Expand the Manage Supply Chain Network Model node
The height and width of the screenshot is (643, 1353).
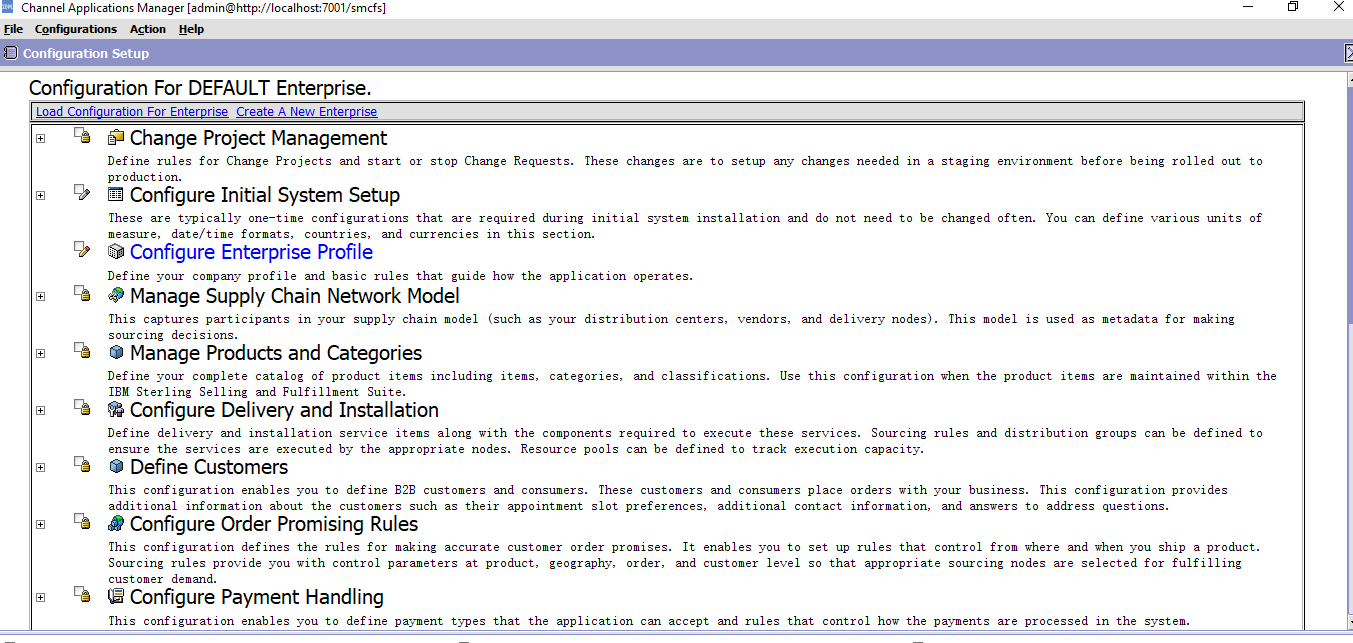tap(40, 295)
